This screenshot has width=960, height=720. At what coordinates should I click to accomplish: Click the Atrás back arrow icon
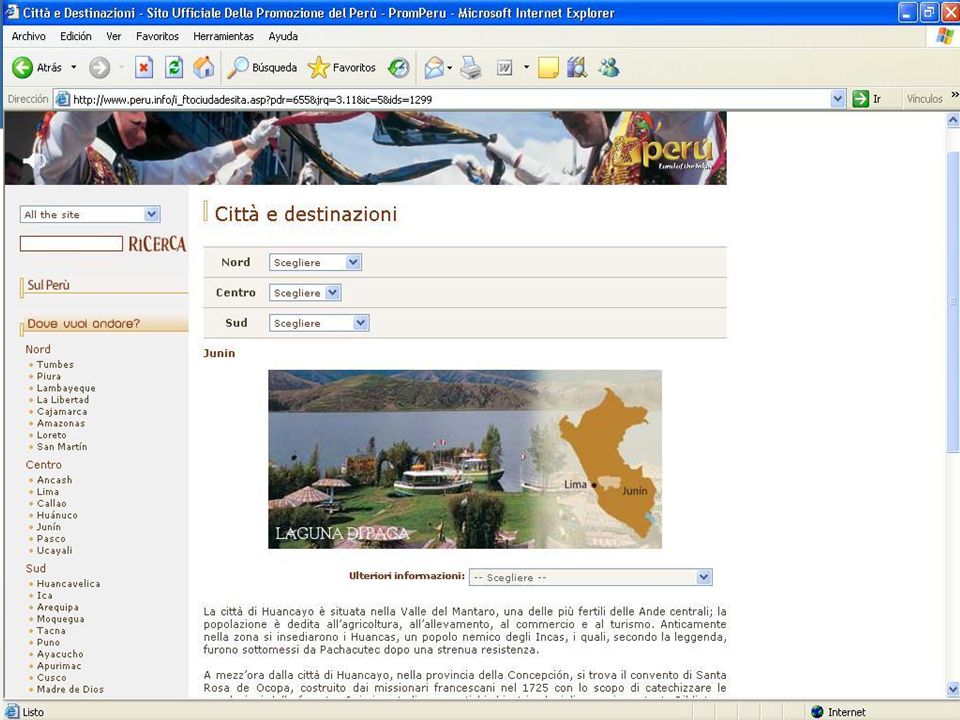click(23, 67)
